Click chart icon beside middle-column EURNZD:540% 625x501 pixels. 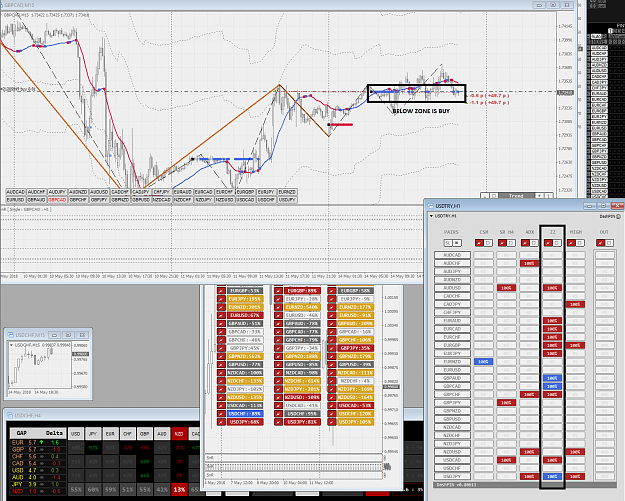[279, 307]
